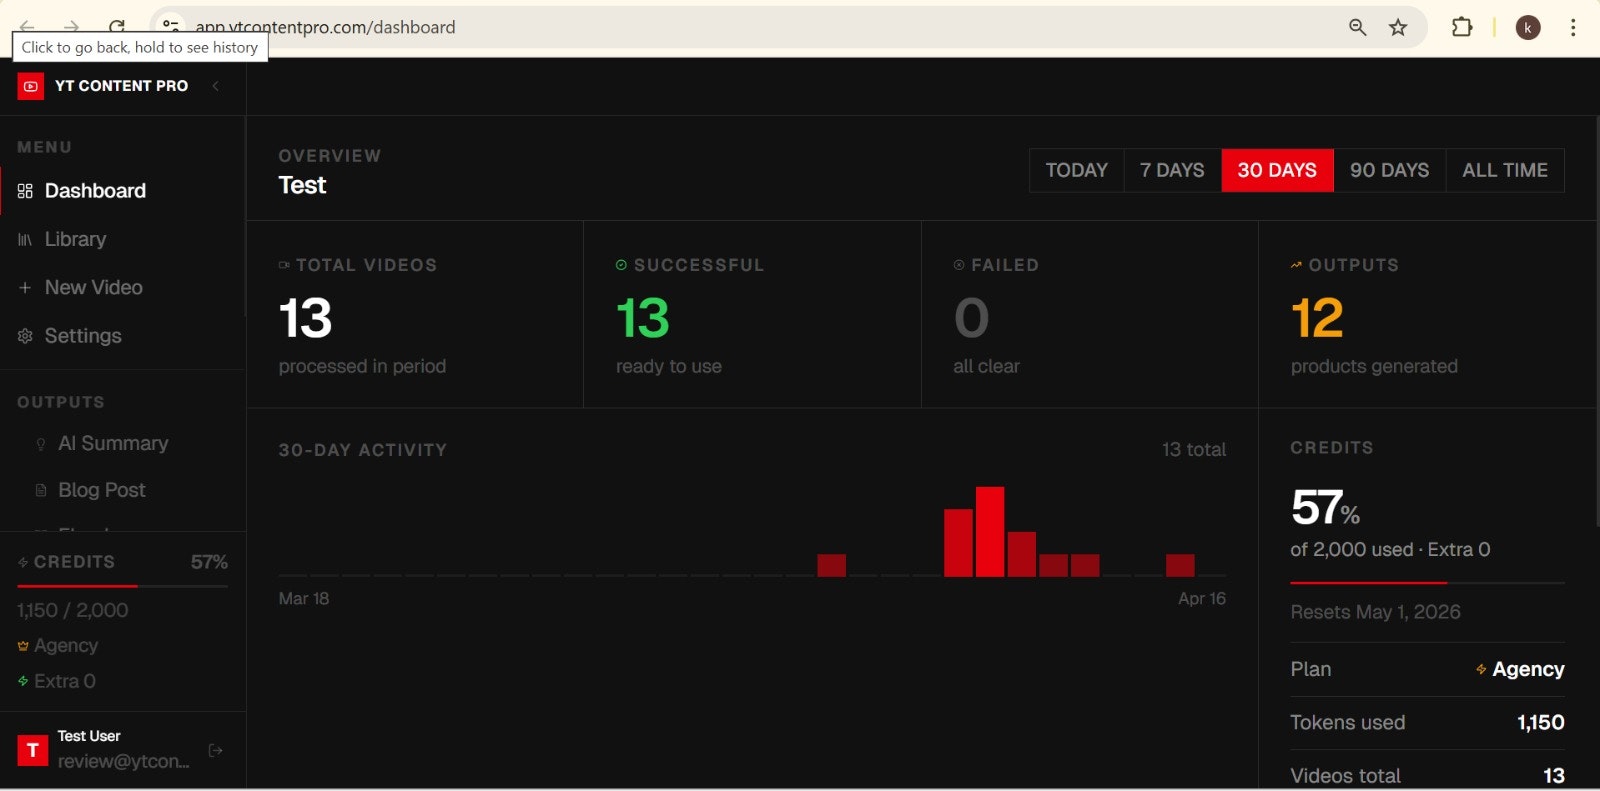
Task: Click the lightning icon beside sidebar CREDITS
Action: [23, 563]
